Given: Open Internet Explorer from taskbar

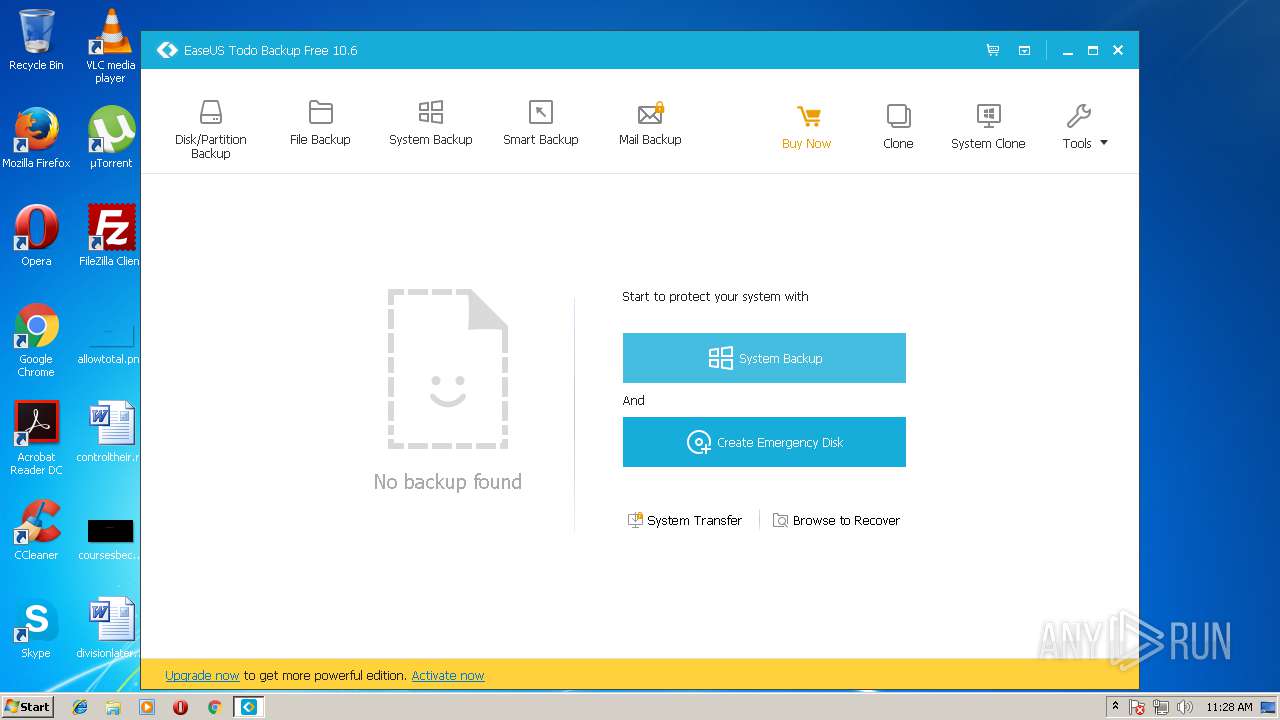Looking at the screenshot, I should 80,707.
